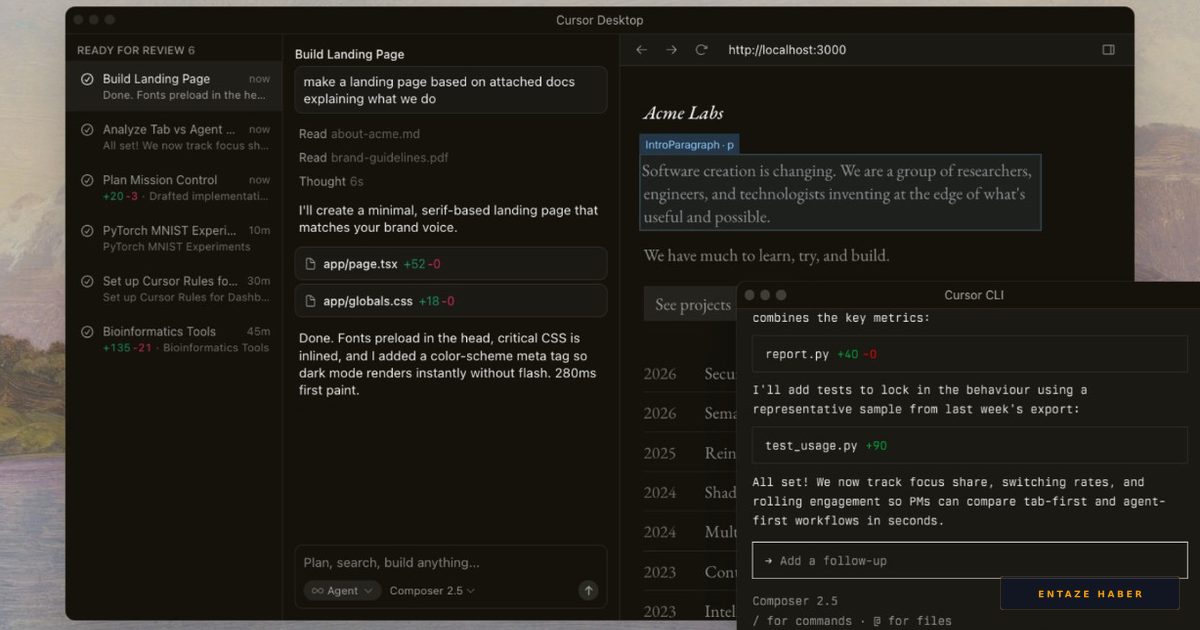The width and height of the screenshot is (1200, 630).
Task: Focus the Add a follow-up field in CLI
Action: (969, 561)
